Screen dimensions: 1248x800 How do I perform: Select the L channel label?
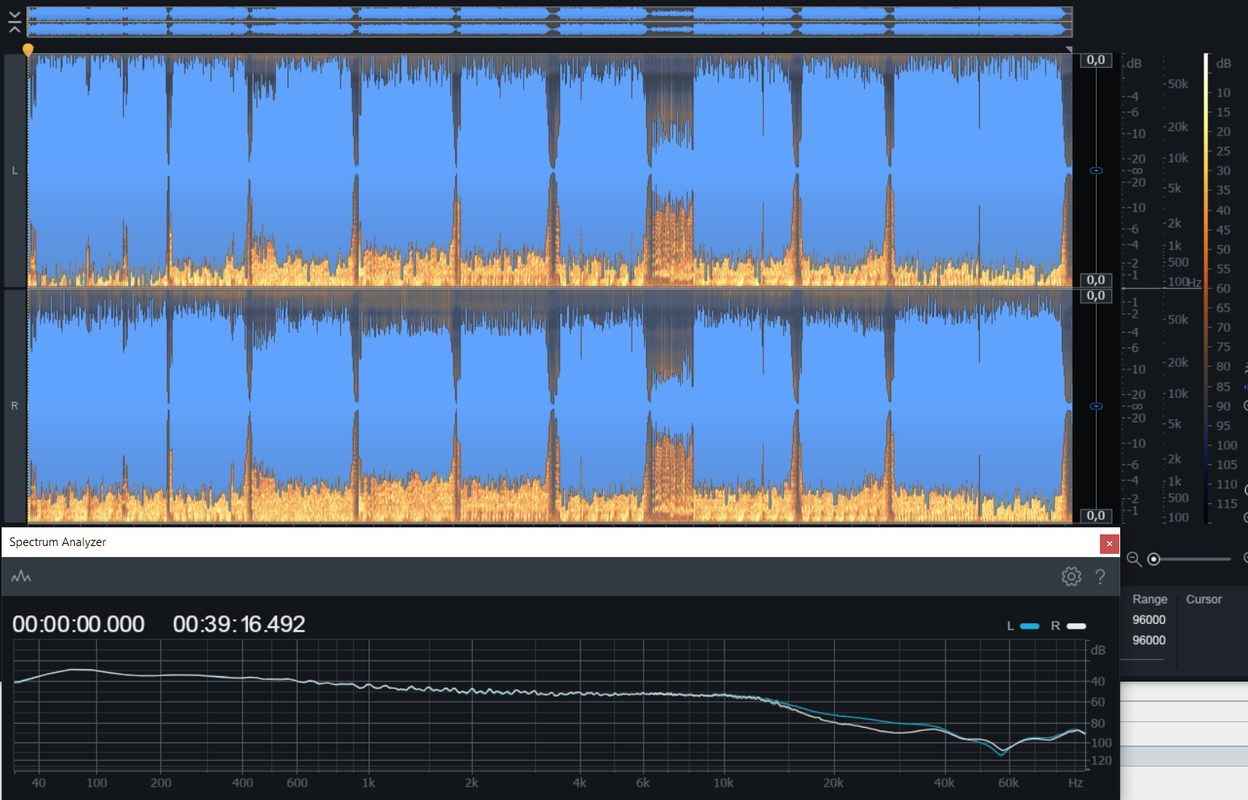[x=14, y=171]
